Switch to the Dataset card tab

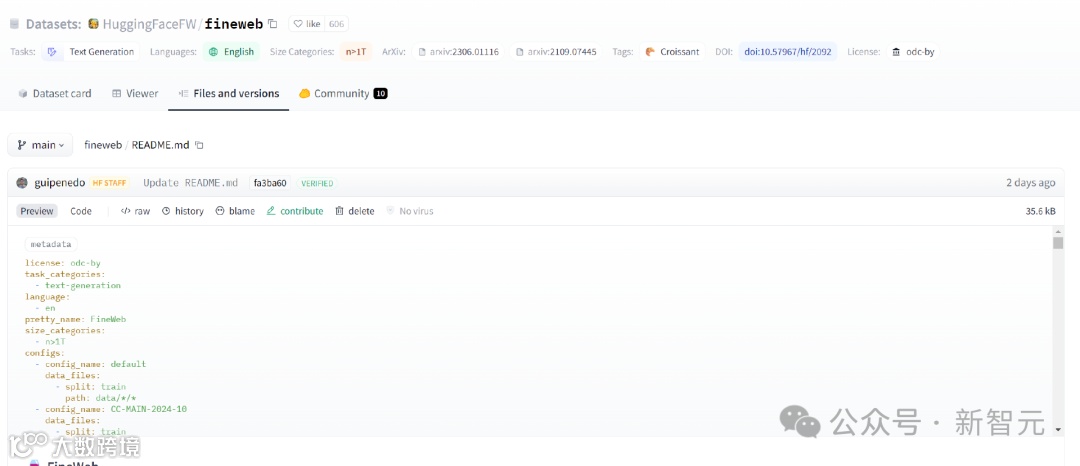click(54, 94)
